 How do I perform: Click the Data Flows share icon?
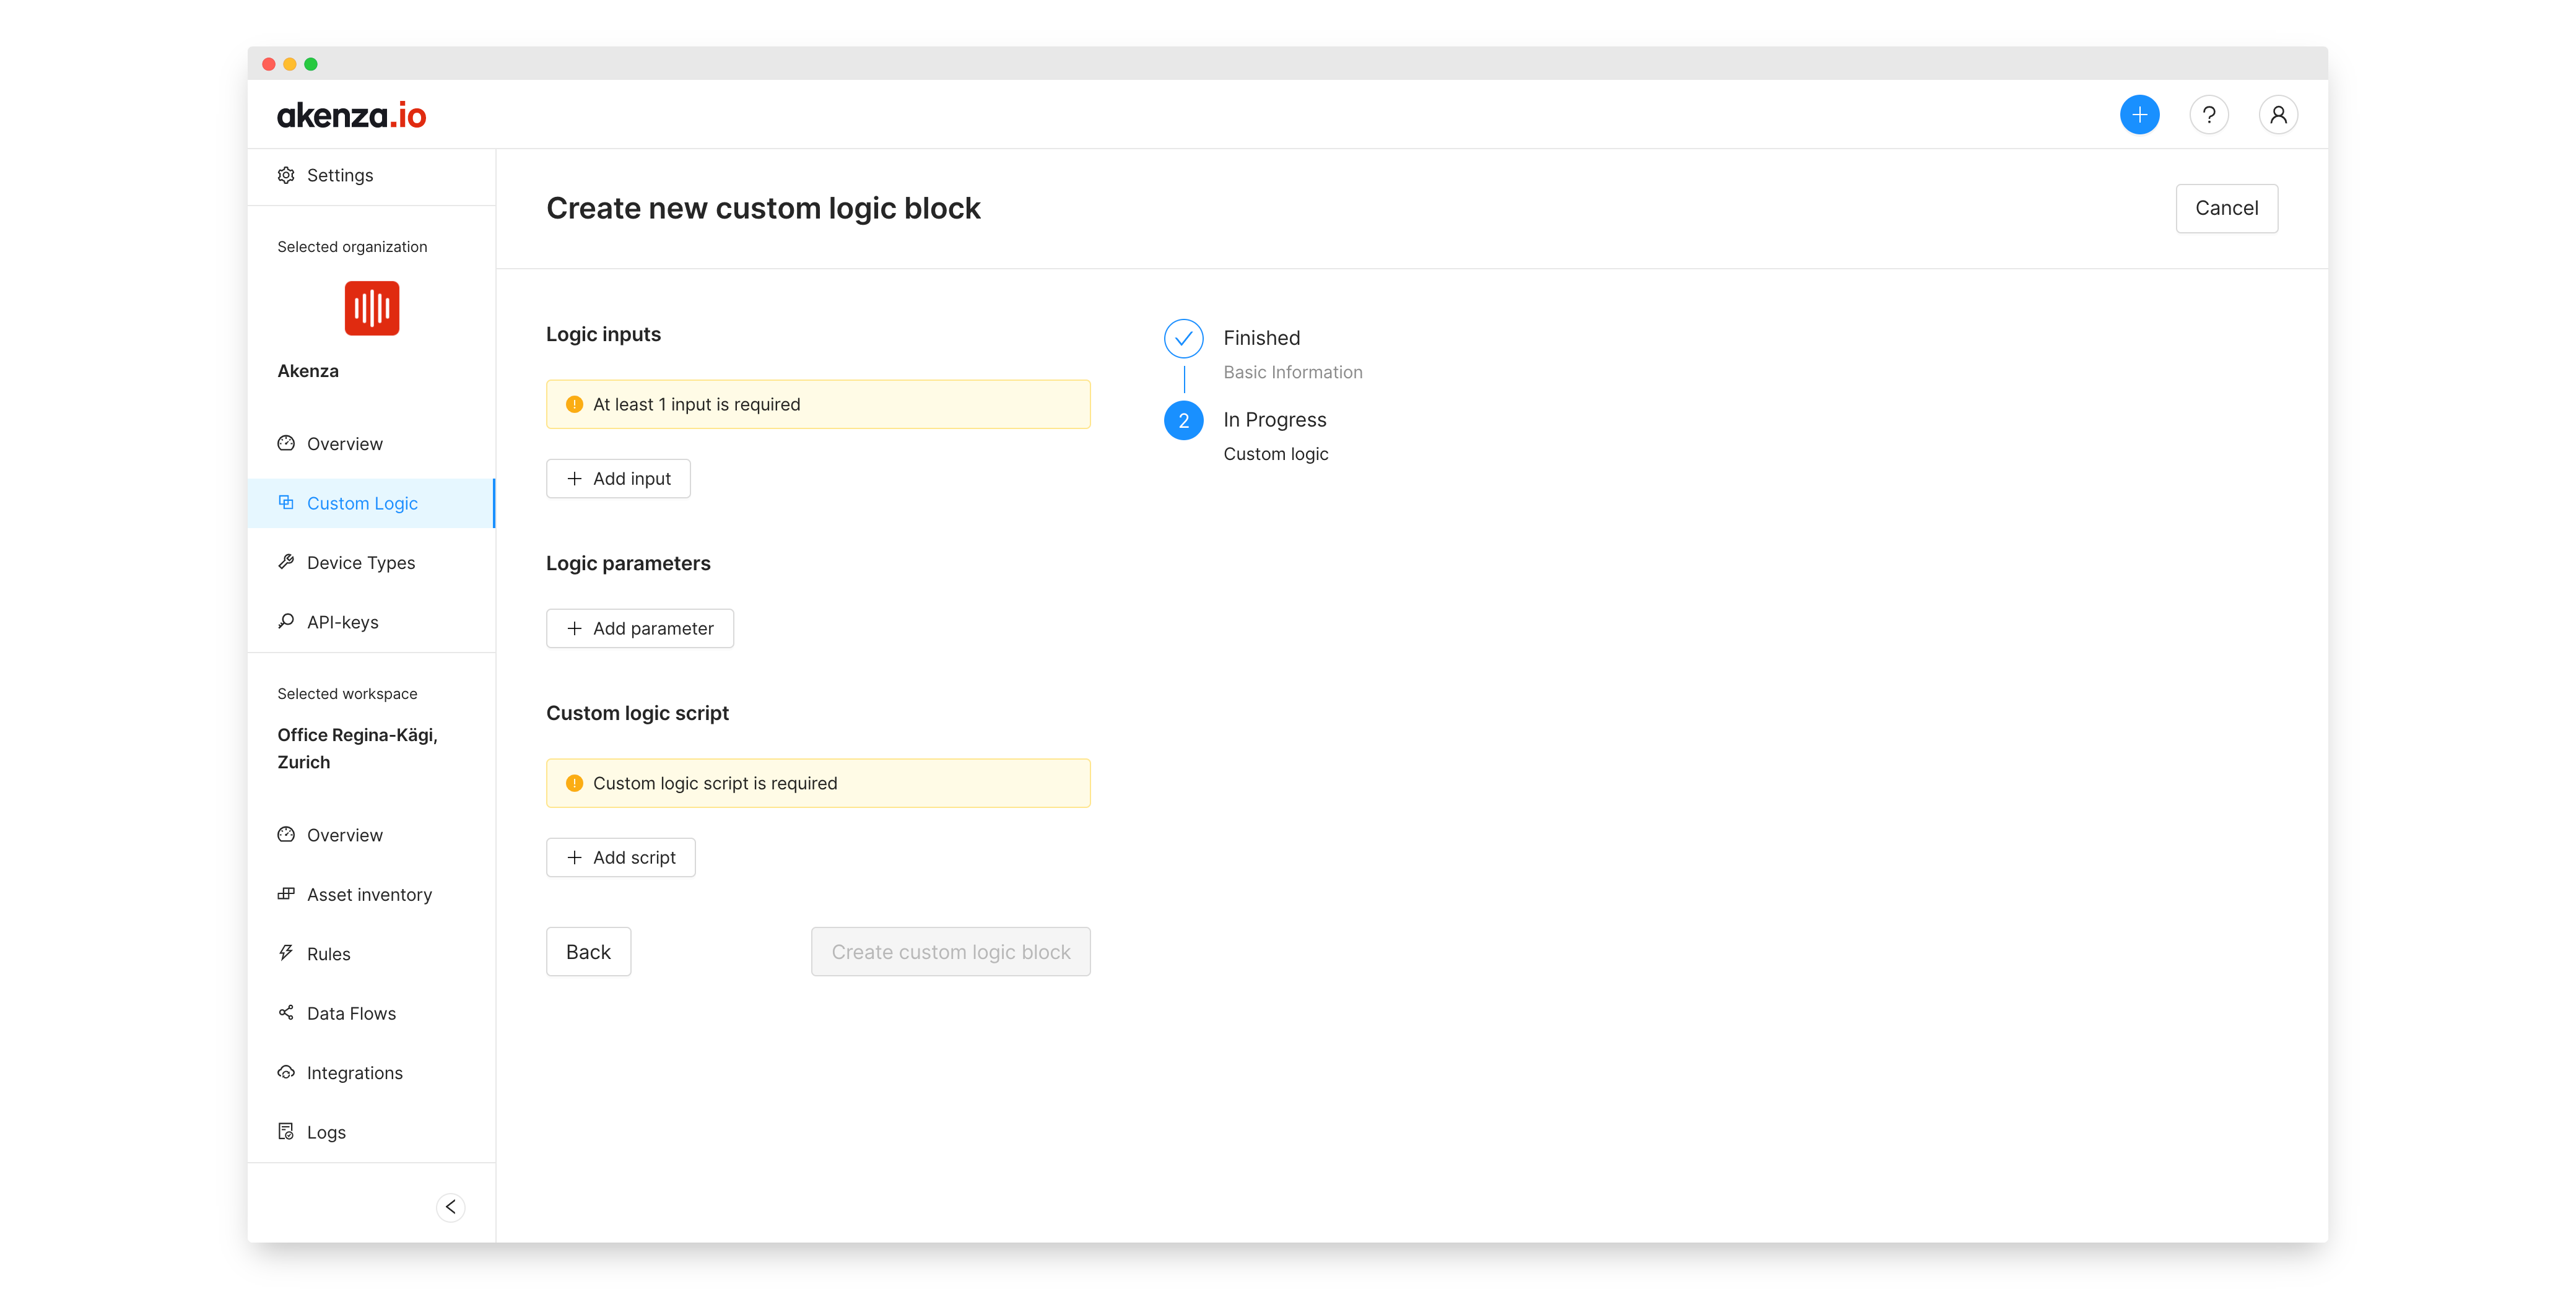point(286,1012)
